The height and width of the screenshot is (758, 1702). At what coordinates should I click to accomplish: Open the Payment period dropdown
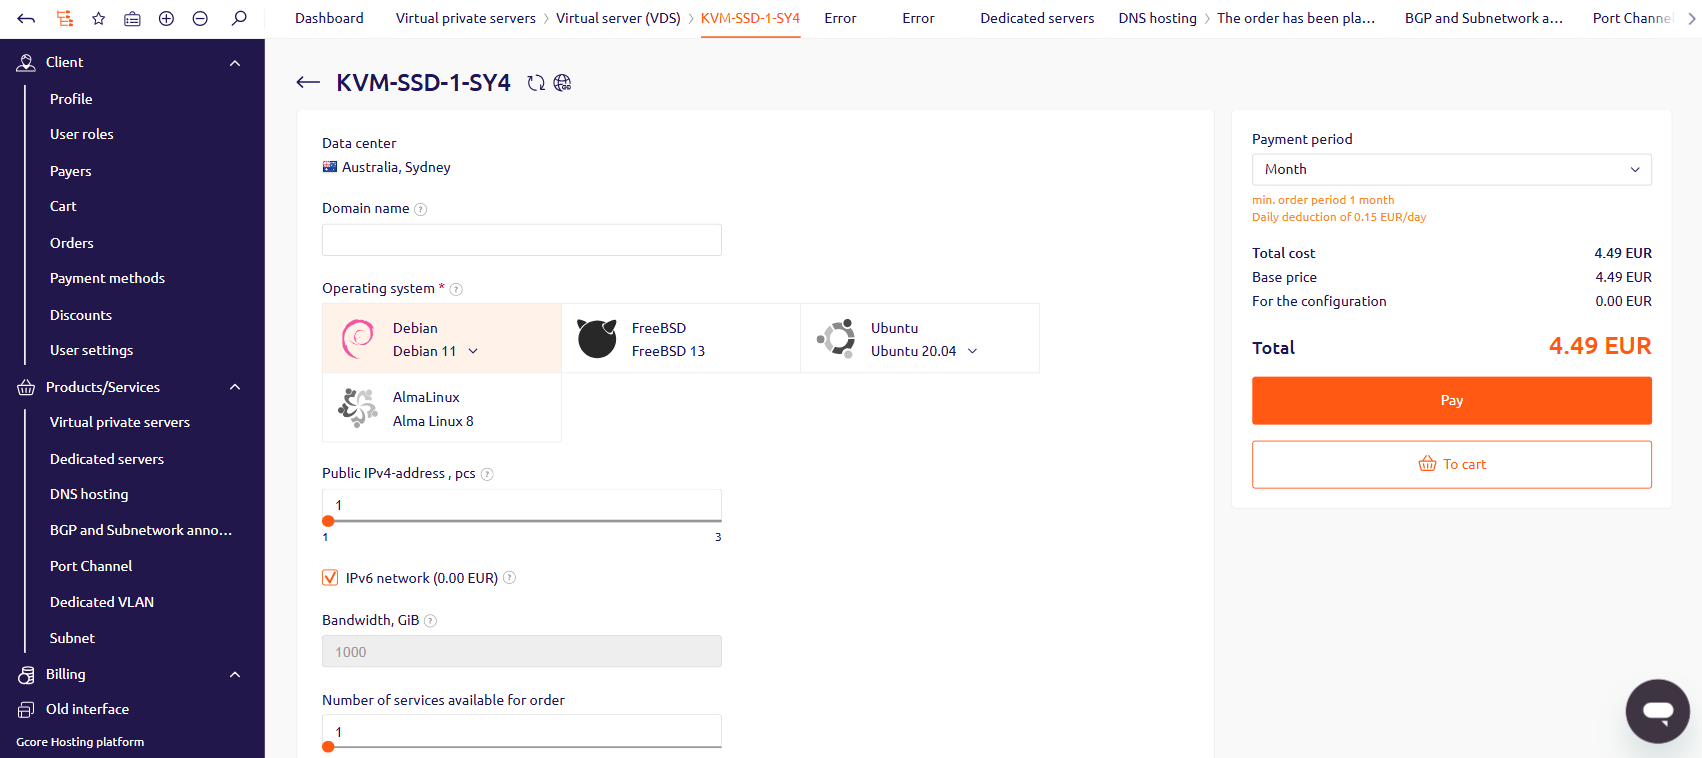[1451, 170]
